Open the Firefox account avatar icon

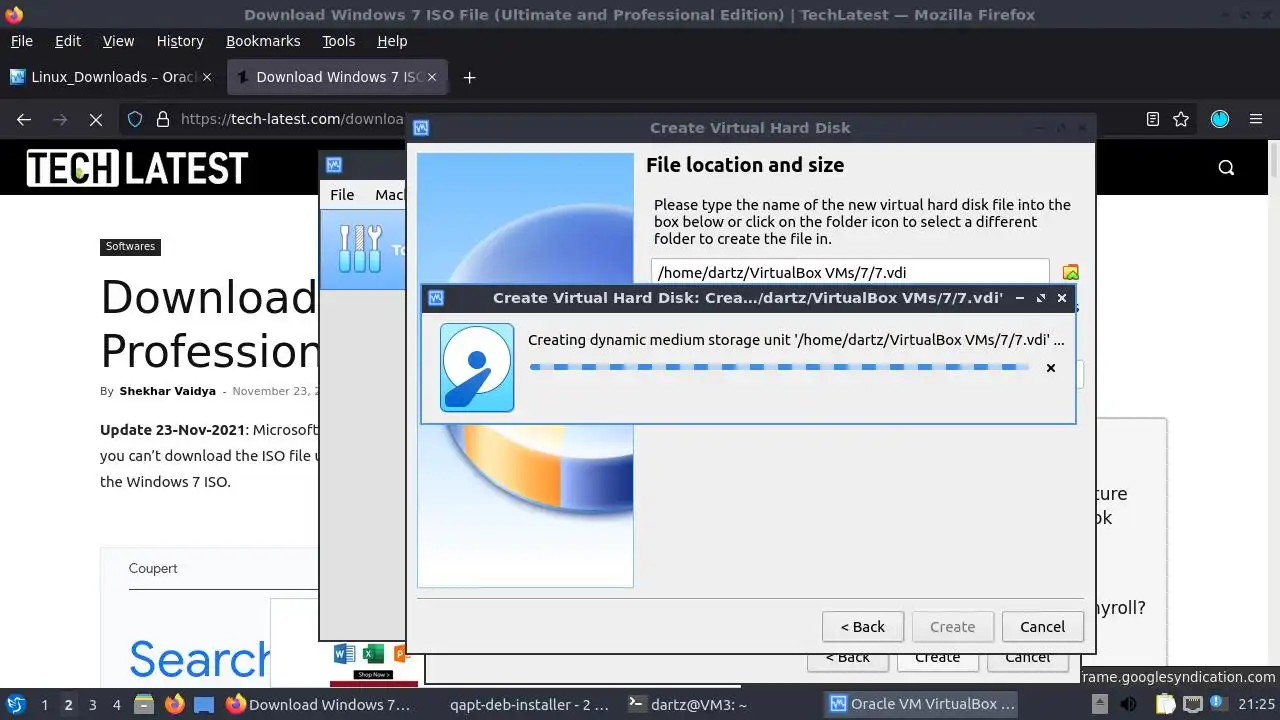click(x=1220, y=119)
